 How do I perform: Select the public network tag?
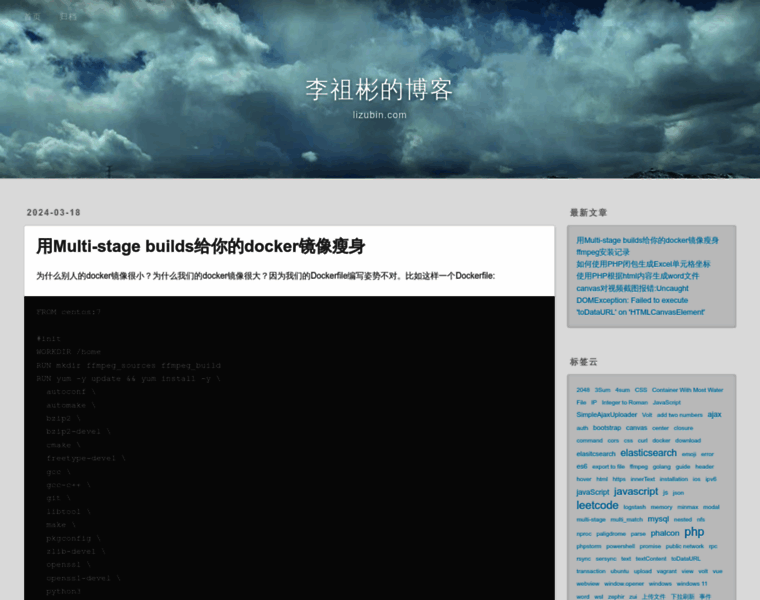[x=684, y=546]
